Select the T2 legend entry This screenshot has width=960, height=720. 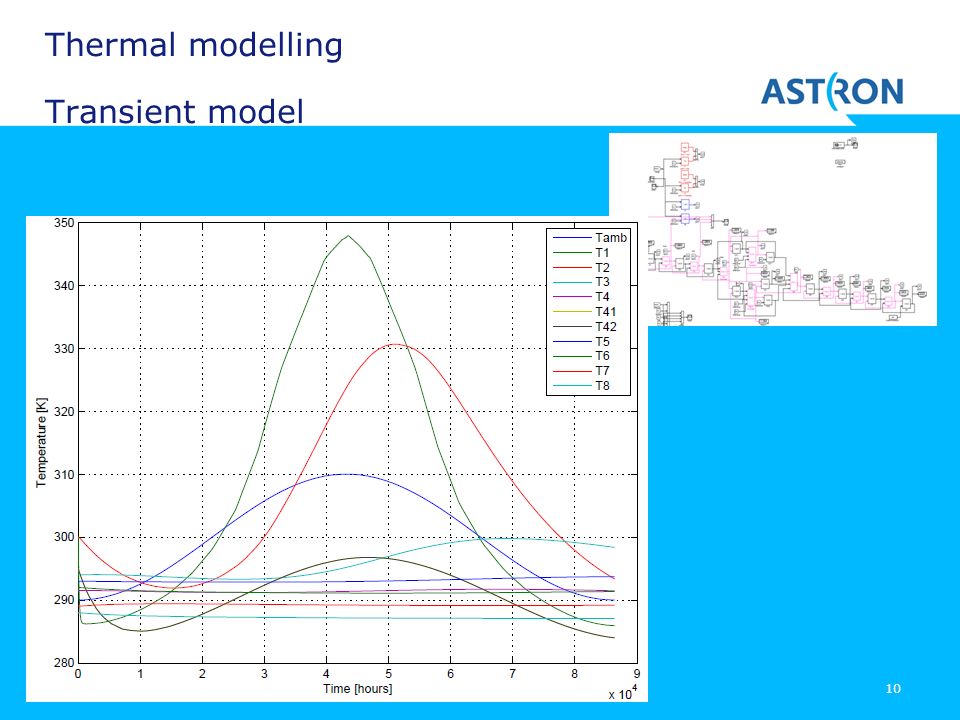pyautogui.click(x=582, y=268)
